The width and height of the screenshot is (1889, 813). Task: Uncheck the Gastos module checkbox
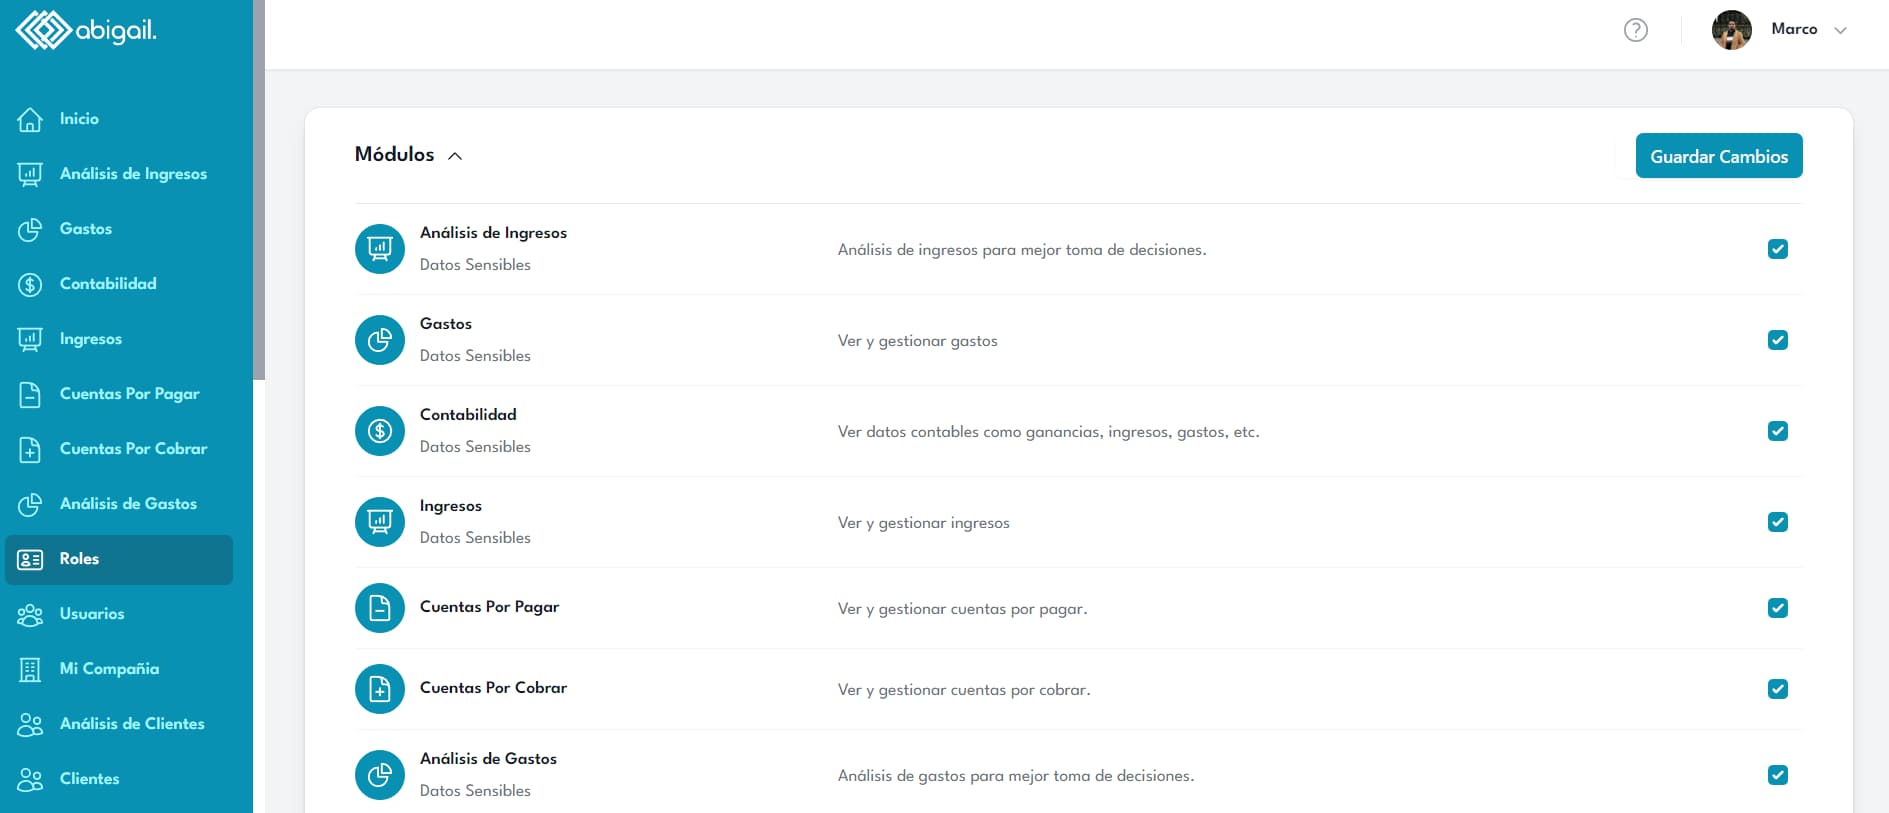pos(1778,340)
